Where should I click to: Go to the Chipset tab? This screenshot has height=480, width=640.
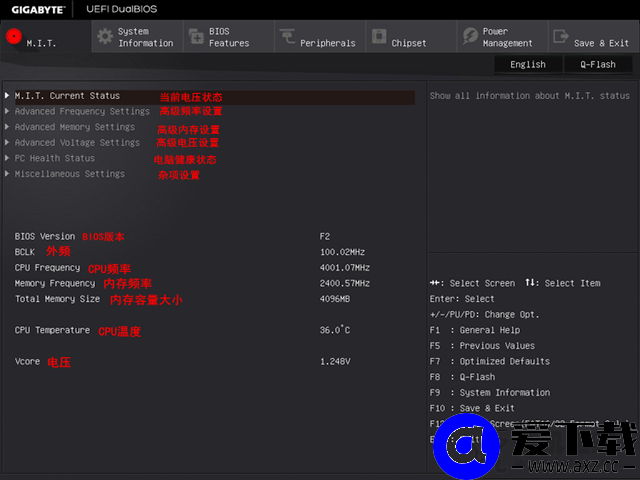coord(411,36)
